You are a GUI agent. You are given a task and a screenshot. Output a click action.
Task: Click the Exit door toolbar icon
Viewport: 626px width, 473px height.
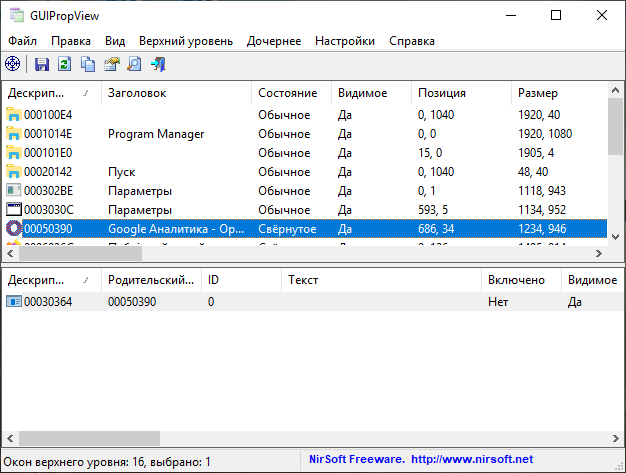tap(158, 64)
